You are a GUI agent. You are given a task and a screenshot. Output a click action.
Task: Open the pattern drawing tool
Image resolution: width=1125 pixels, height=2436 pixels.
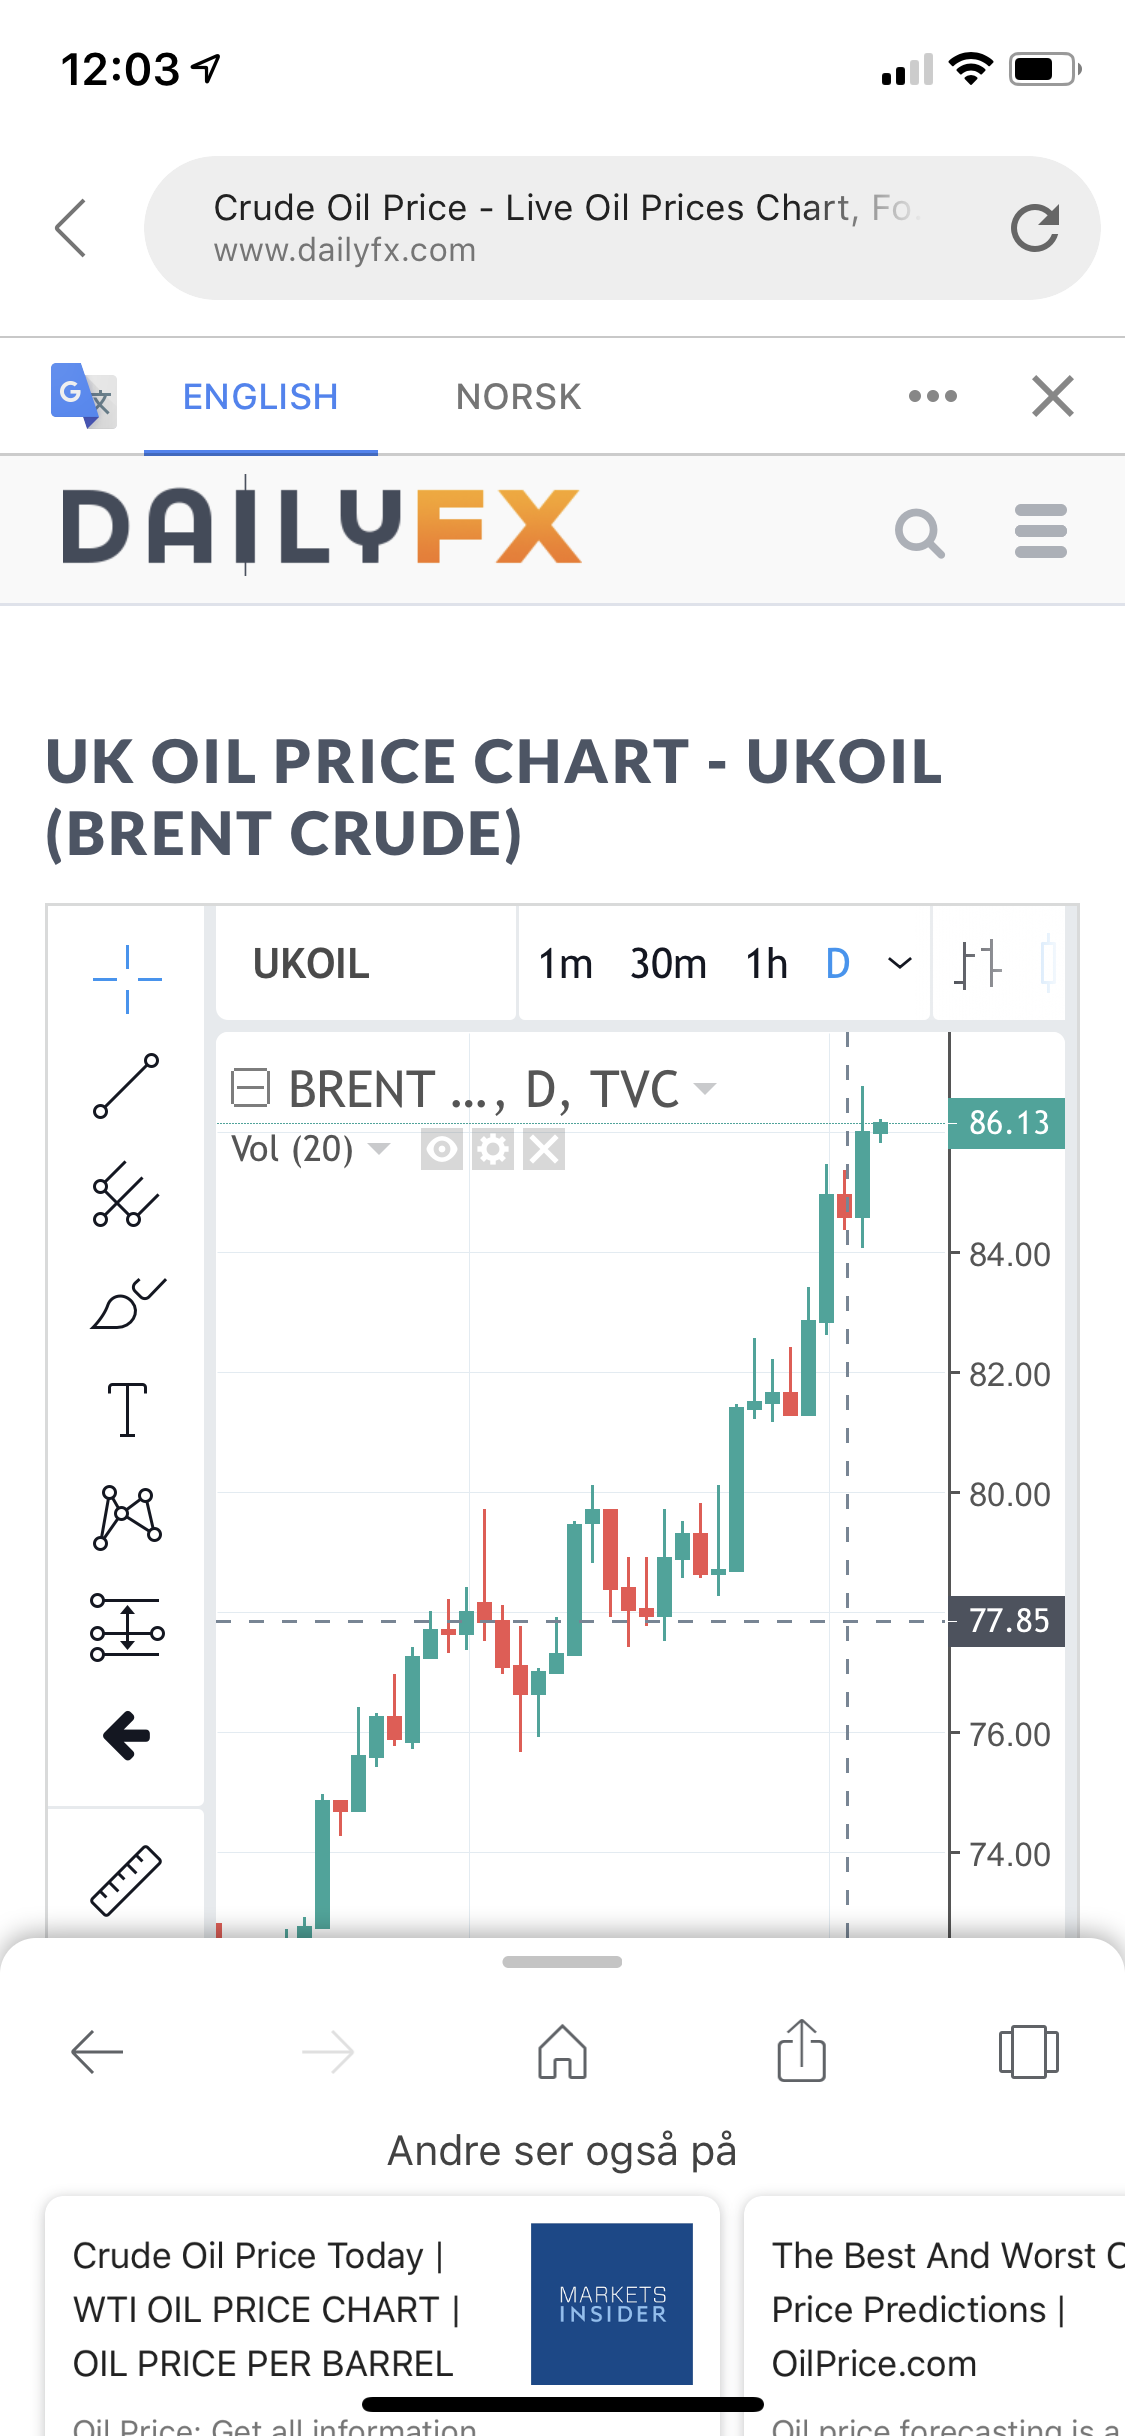tap(127, 1518)
